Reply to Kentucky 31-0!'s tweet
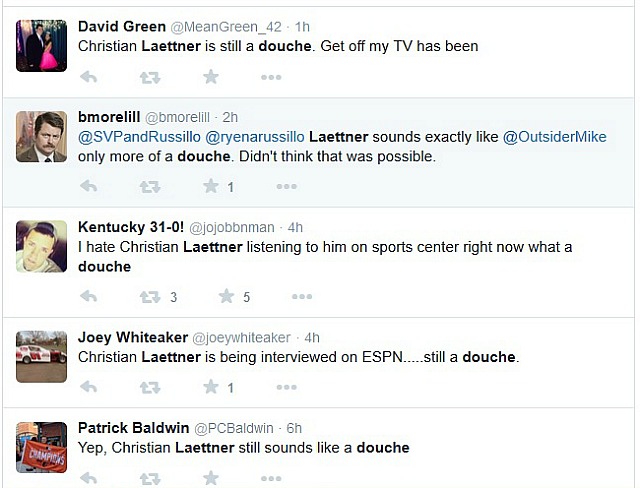 [88, 296]
